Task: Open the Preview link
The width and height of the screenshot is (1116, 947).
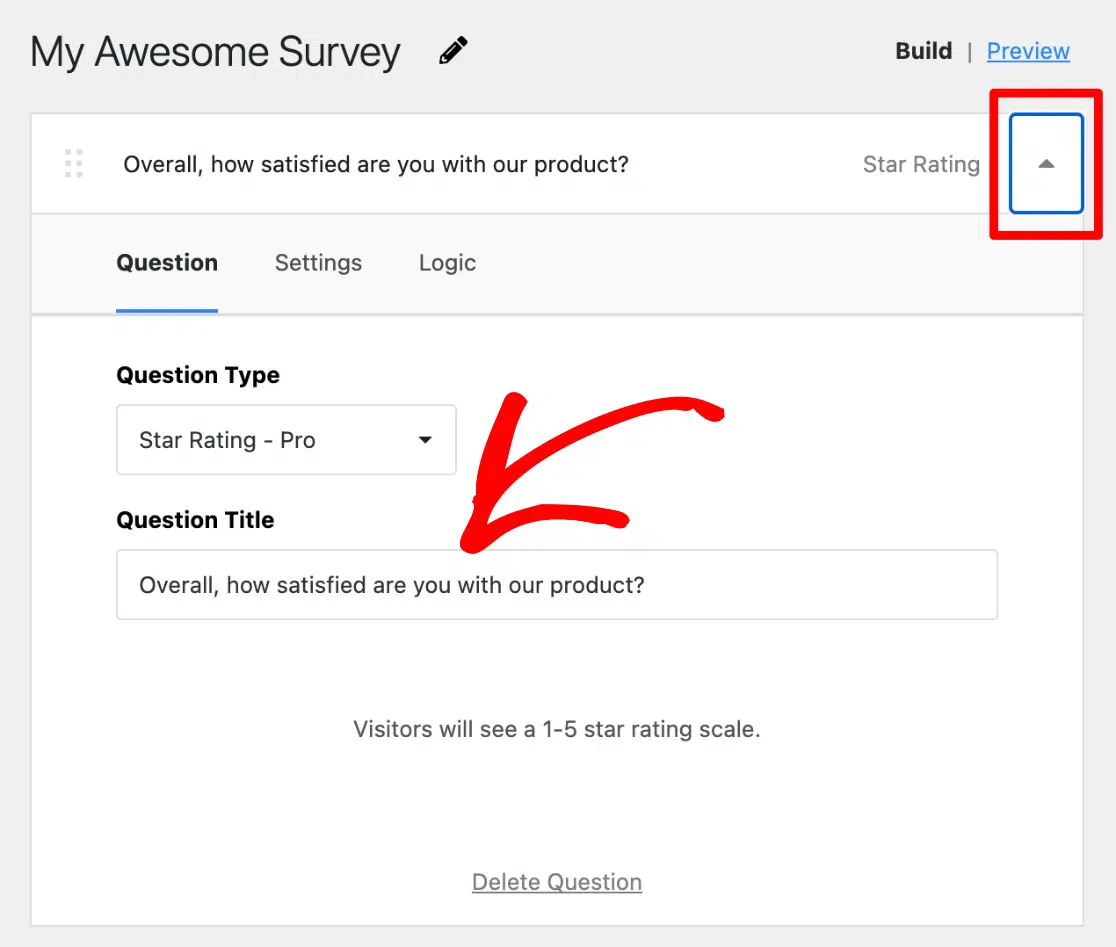Action: point(1028,51)
